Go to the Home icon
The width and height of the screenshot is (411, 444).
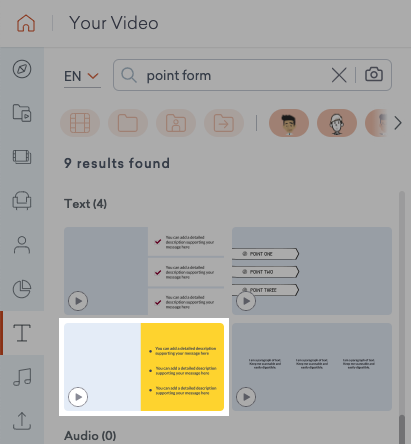click(x=26, y=23)
